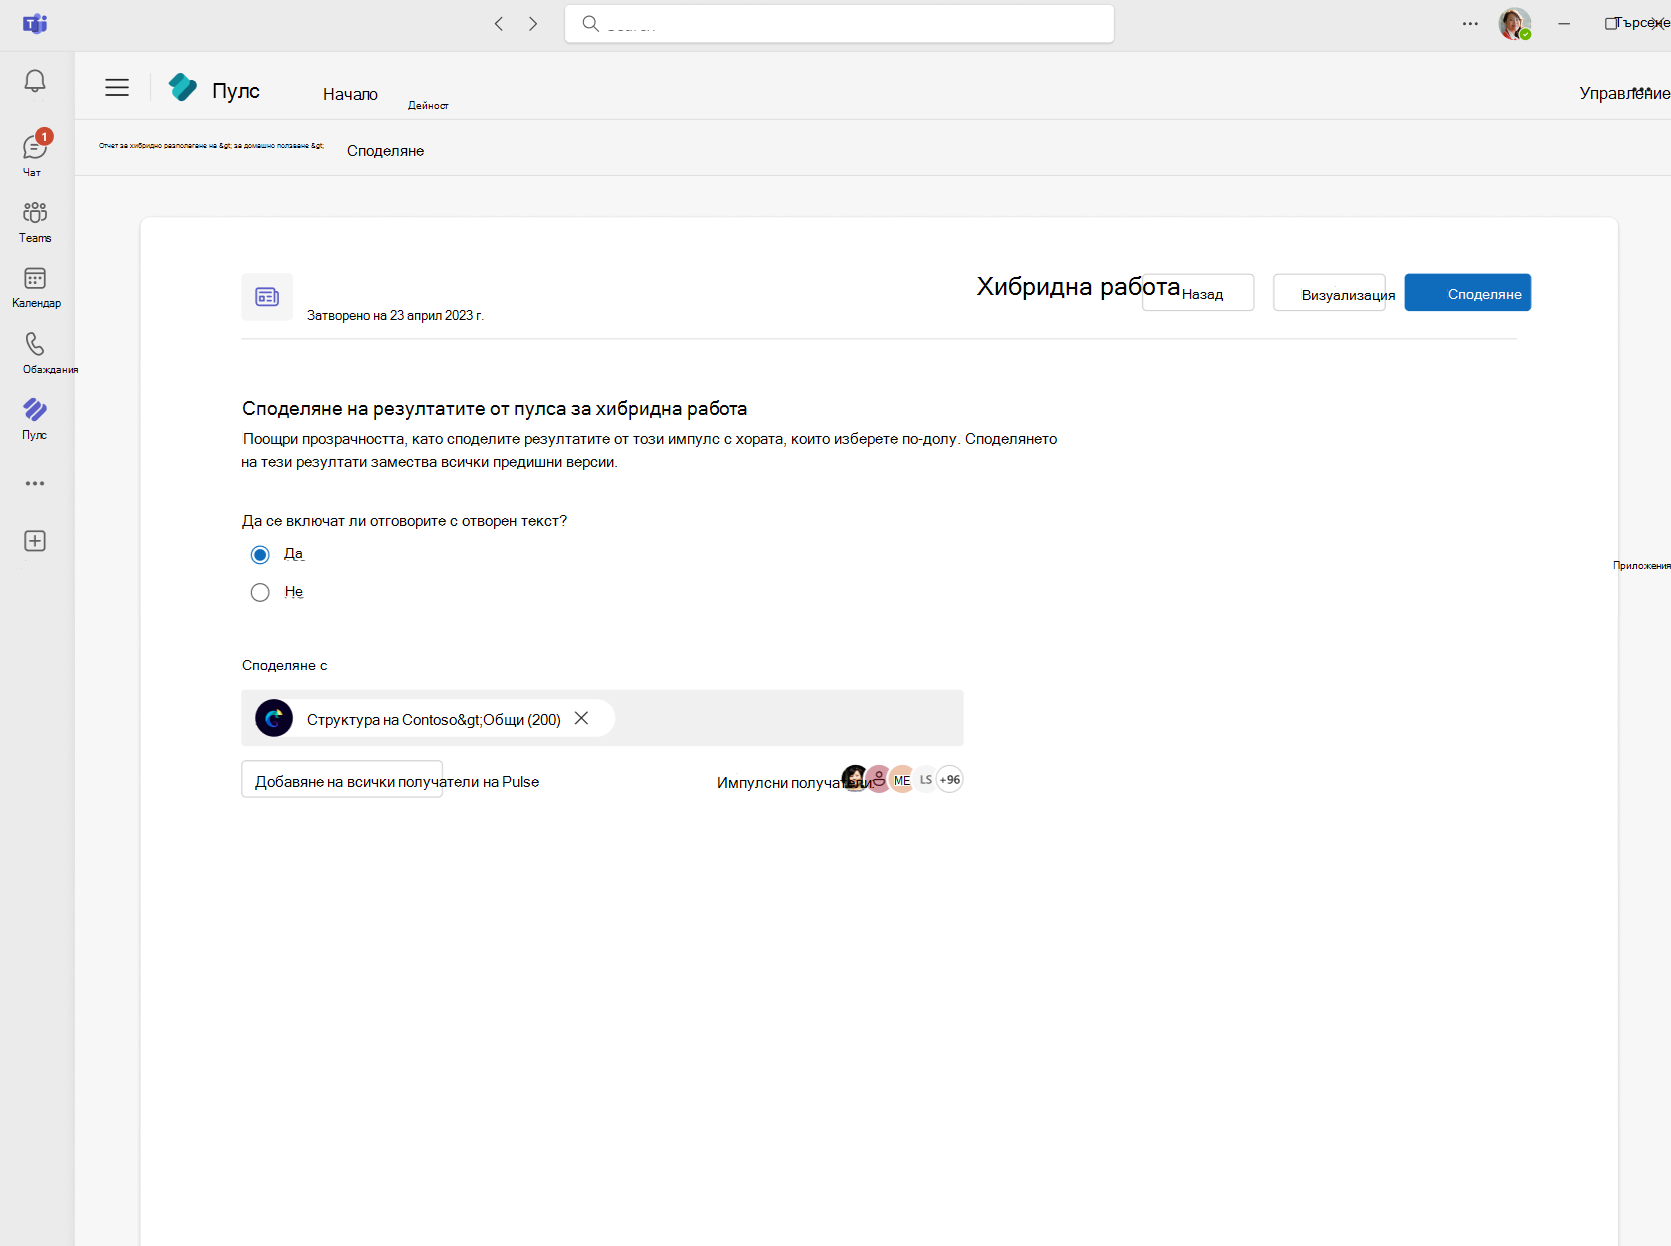Open notifications via the bell icon
This screenshot has width=1671, height=1246.
click(35, 81)
